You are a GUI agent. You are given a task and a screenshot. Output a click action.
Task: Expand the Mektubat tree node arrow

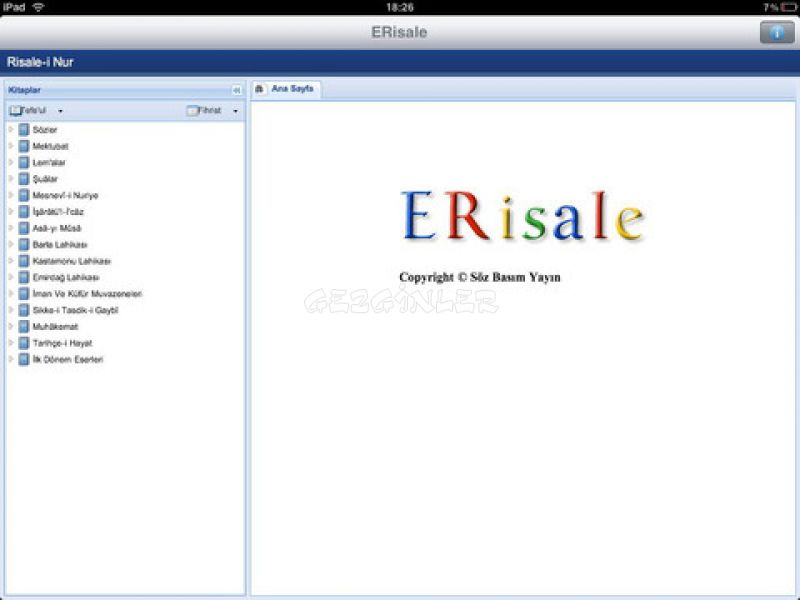pos(11,146)
